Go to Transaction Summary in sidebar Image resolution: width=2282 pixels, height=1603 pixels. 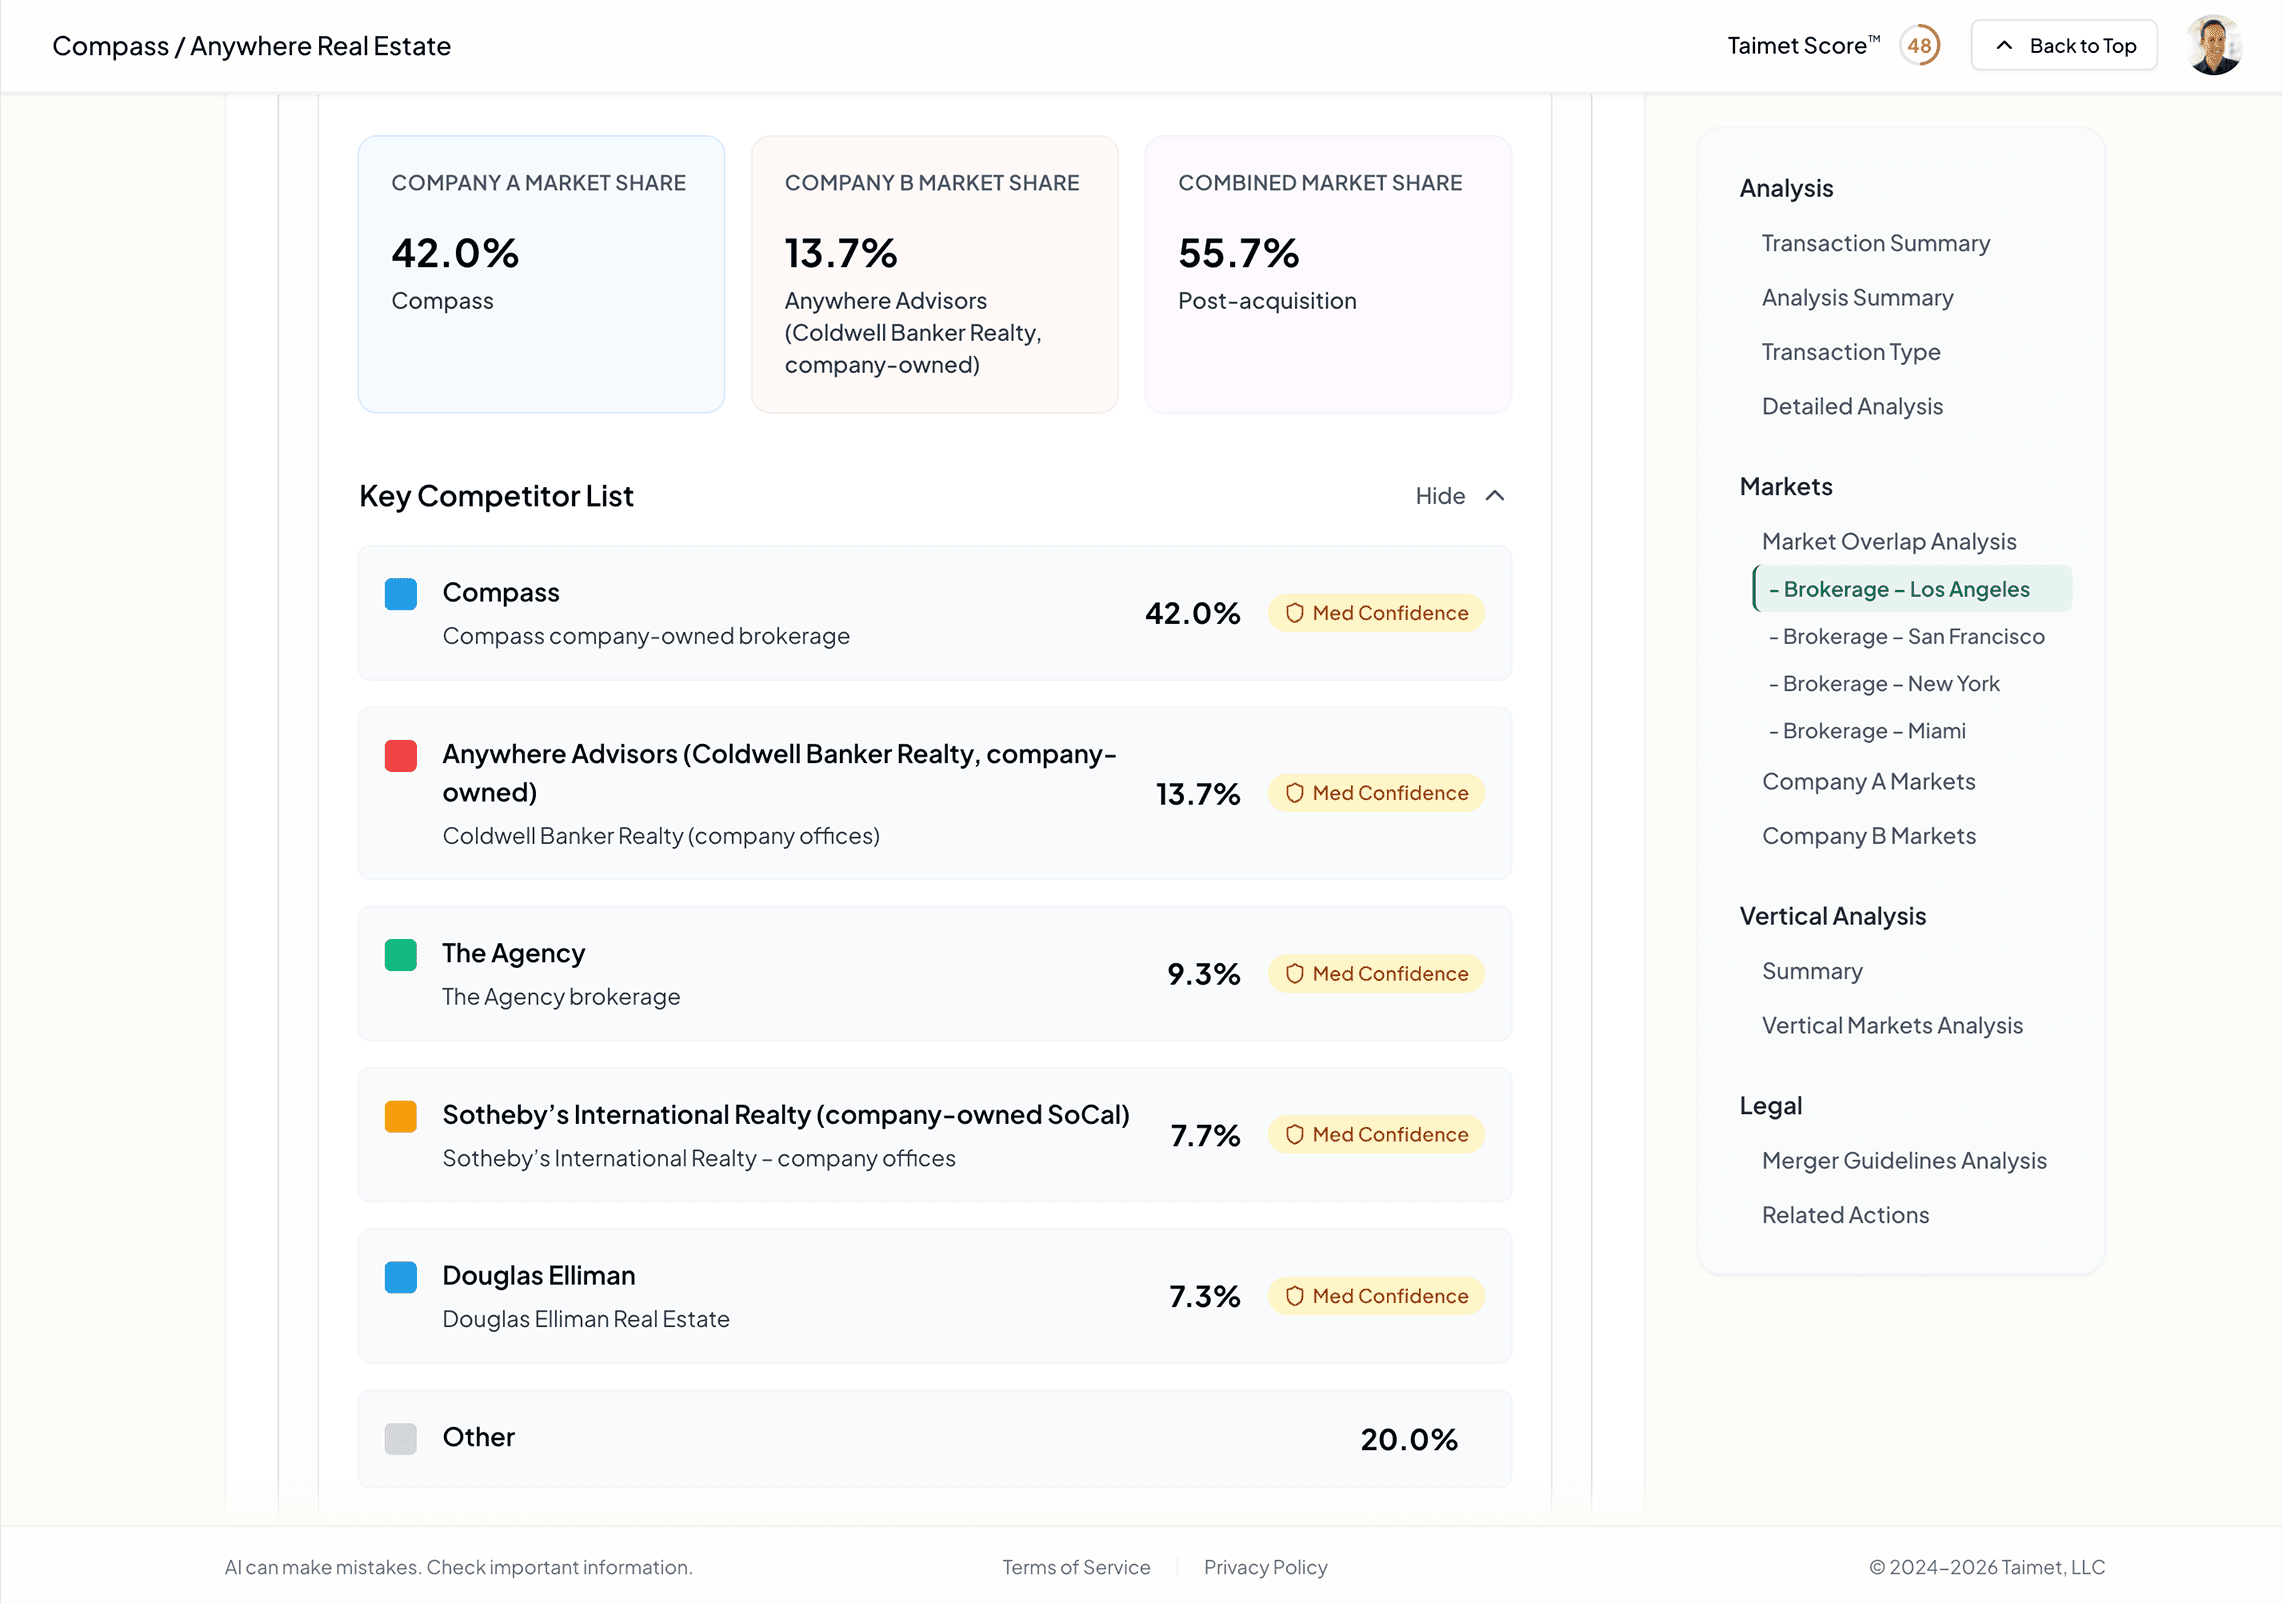pos(1875,243)
